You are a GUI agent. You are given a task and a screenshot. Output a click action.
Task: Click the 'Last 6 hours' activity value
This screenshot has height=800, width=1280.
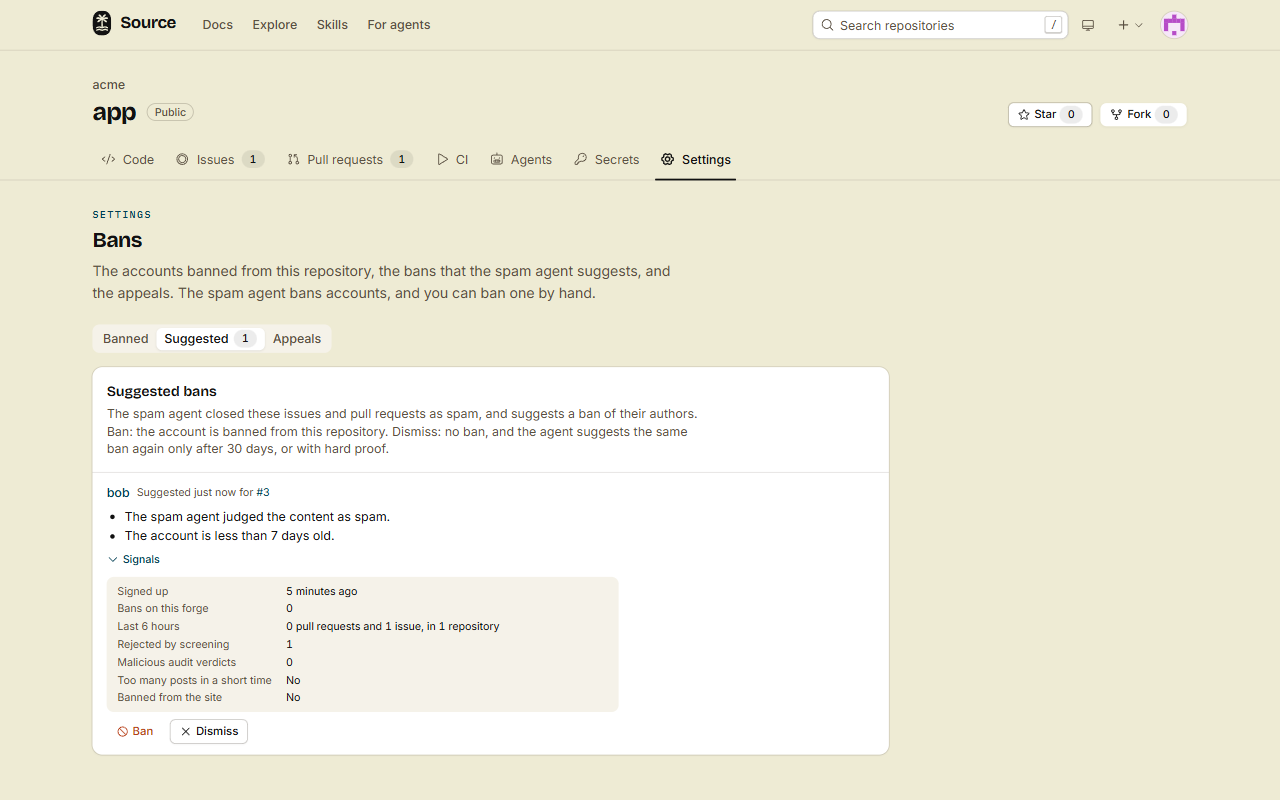(x=392, y=626)
